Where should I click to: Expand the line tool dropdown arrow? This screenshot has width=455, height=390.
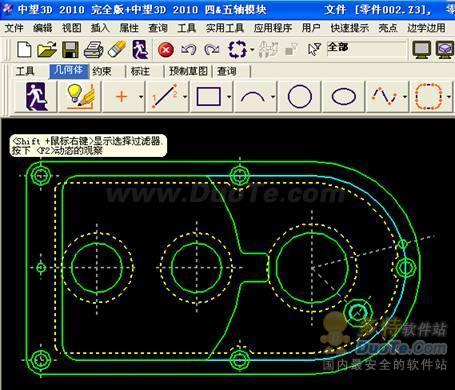click(x=185, y=97)
